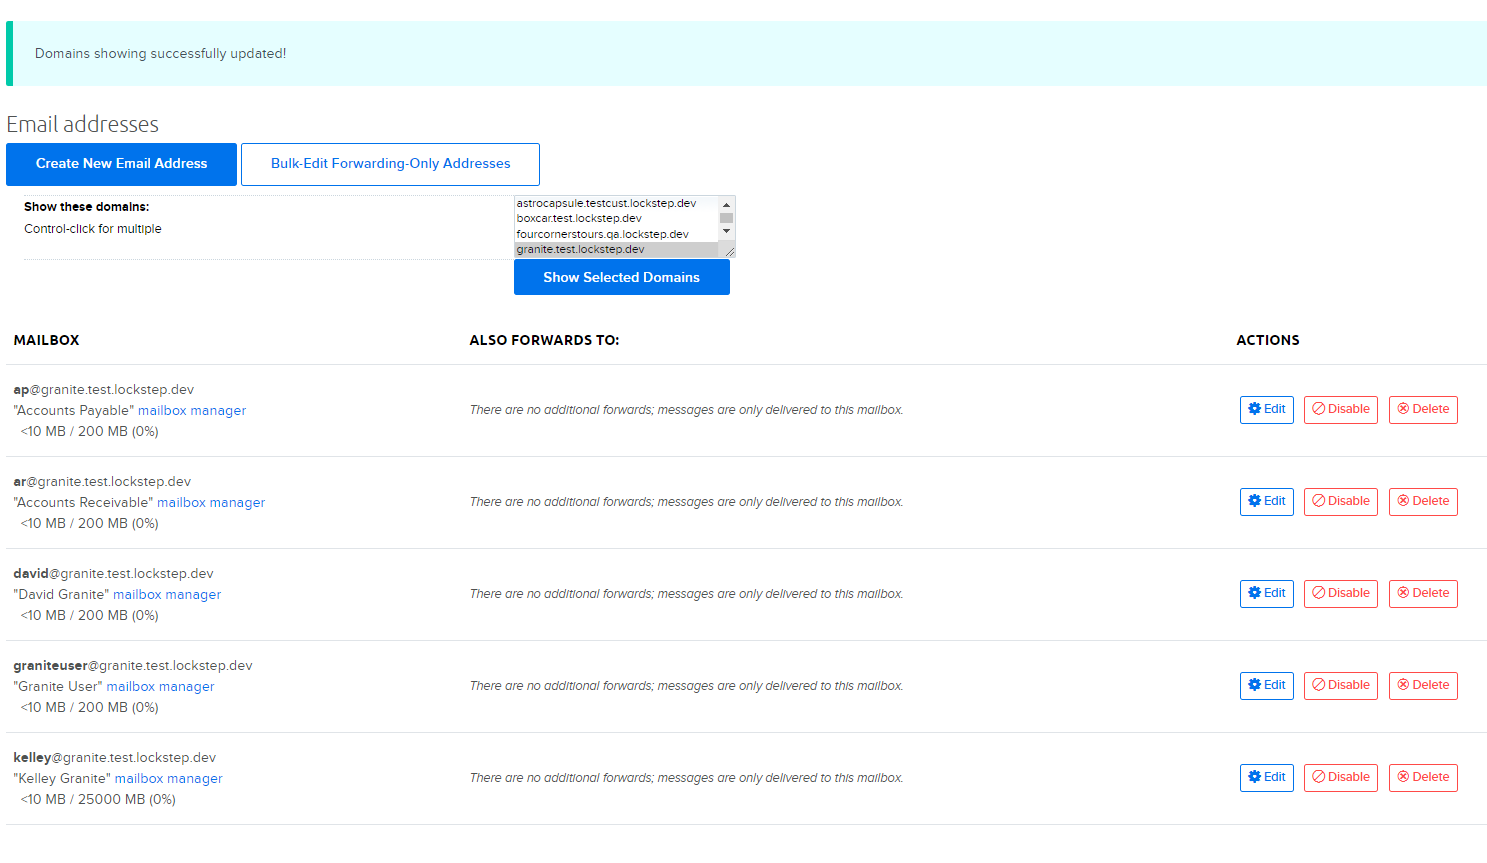
Task: Click the gear icon on Edit for graniteuser@granite.test.lockstep.dev
Action: click(1254, 685)
